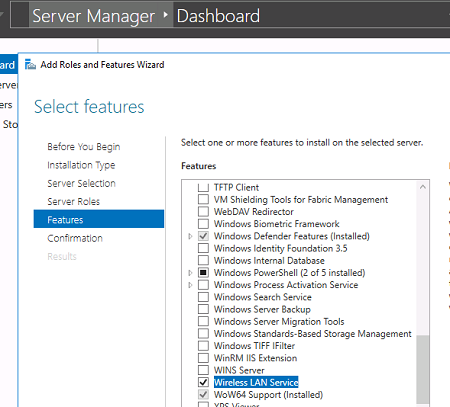Check Windows Biometric Framework feature

203,224
